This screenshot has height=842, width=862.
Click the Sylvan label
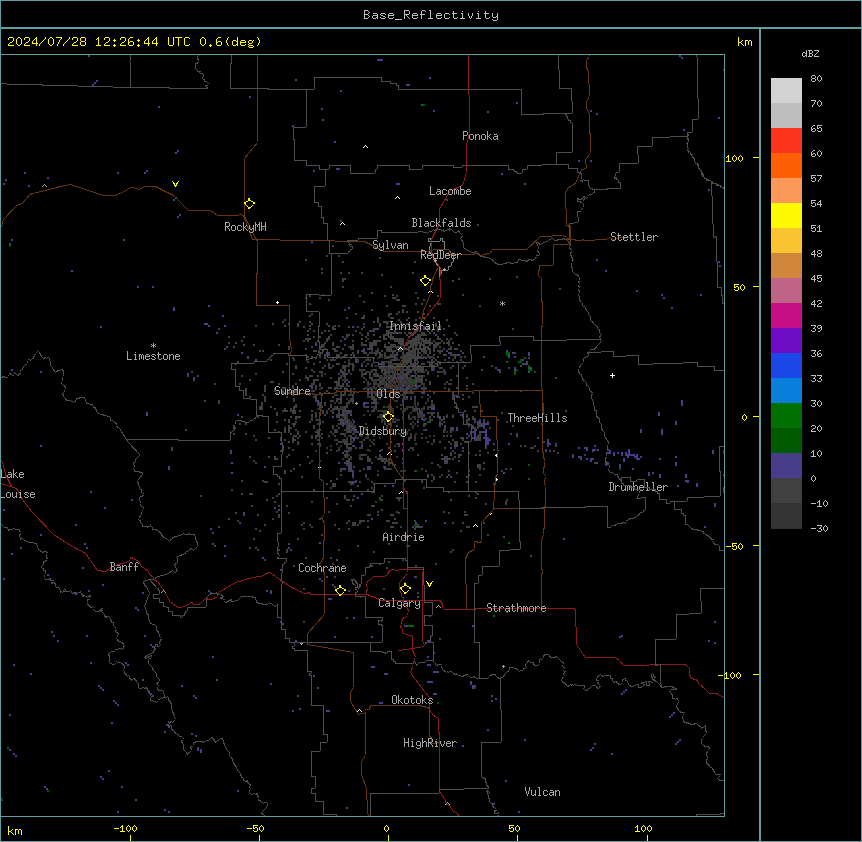[390, 245]
